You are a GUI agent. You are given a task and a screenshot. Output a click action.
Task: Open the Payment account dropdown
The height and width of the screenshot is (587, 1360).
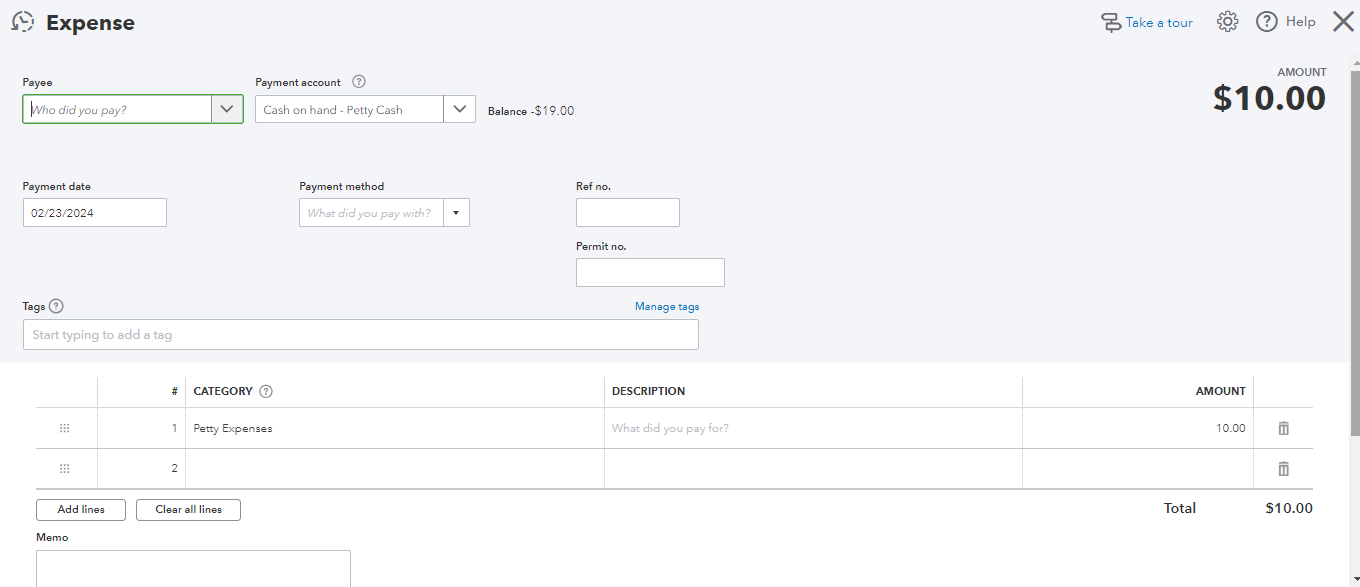[459, 109]
